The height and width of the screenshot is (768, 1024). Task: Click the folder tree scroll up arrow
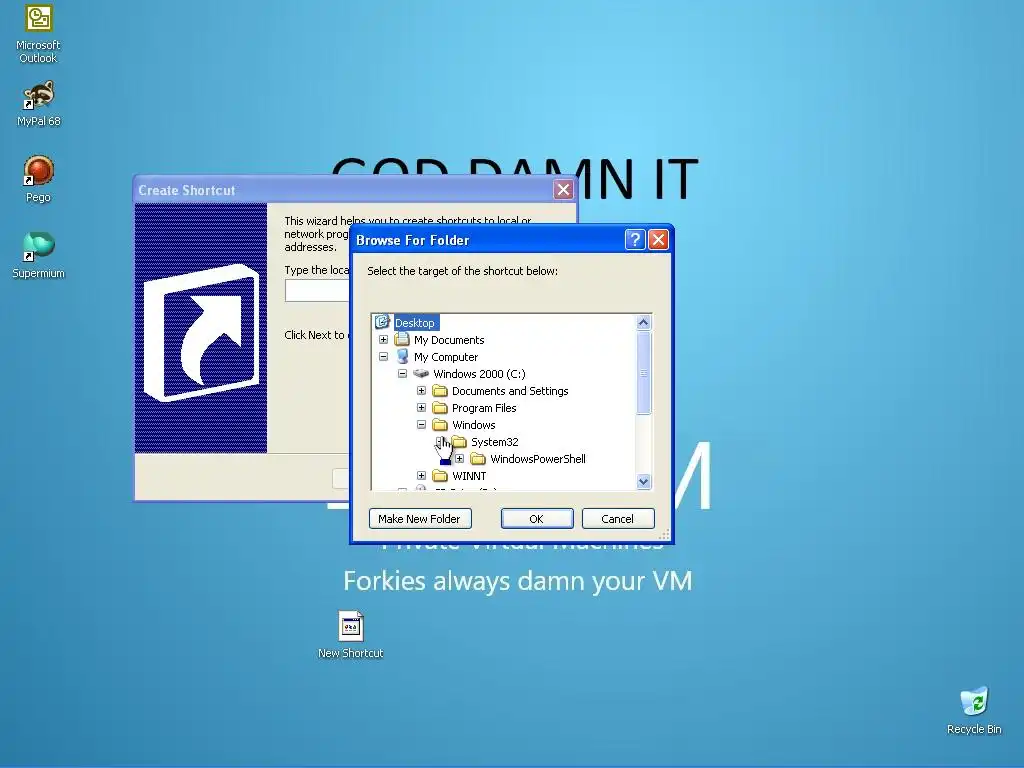[x=643, y=322]
